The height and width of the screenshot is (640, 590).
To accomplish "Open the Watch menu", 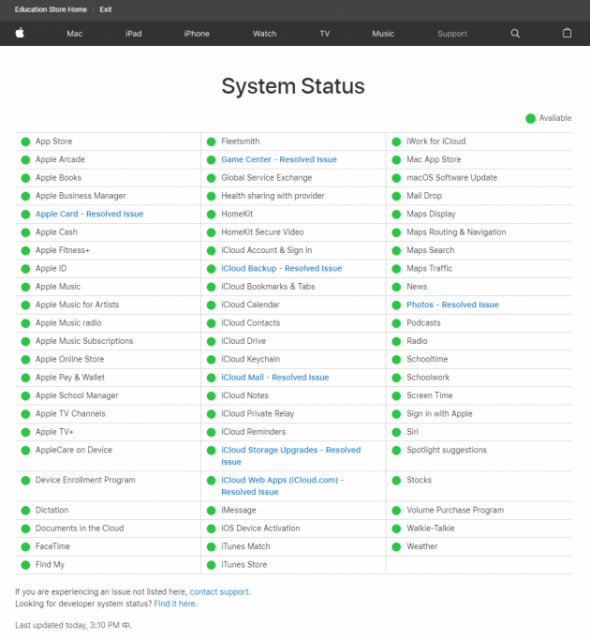I will point(264,33).
